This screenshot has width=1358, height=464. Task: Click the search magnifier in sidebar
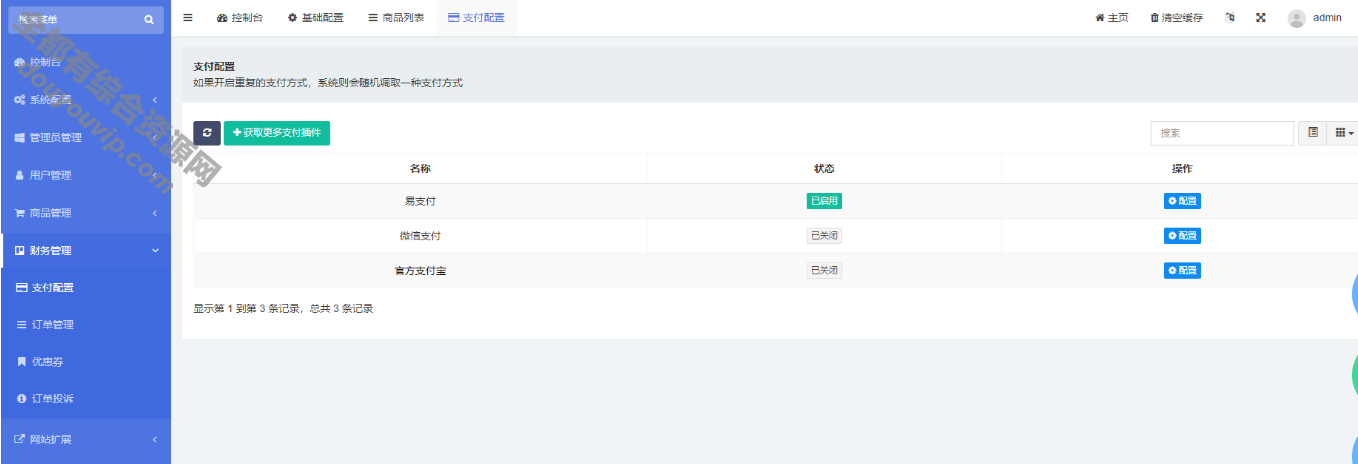tap(149, 19)
